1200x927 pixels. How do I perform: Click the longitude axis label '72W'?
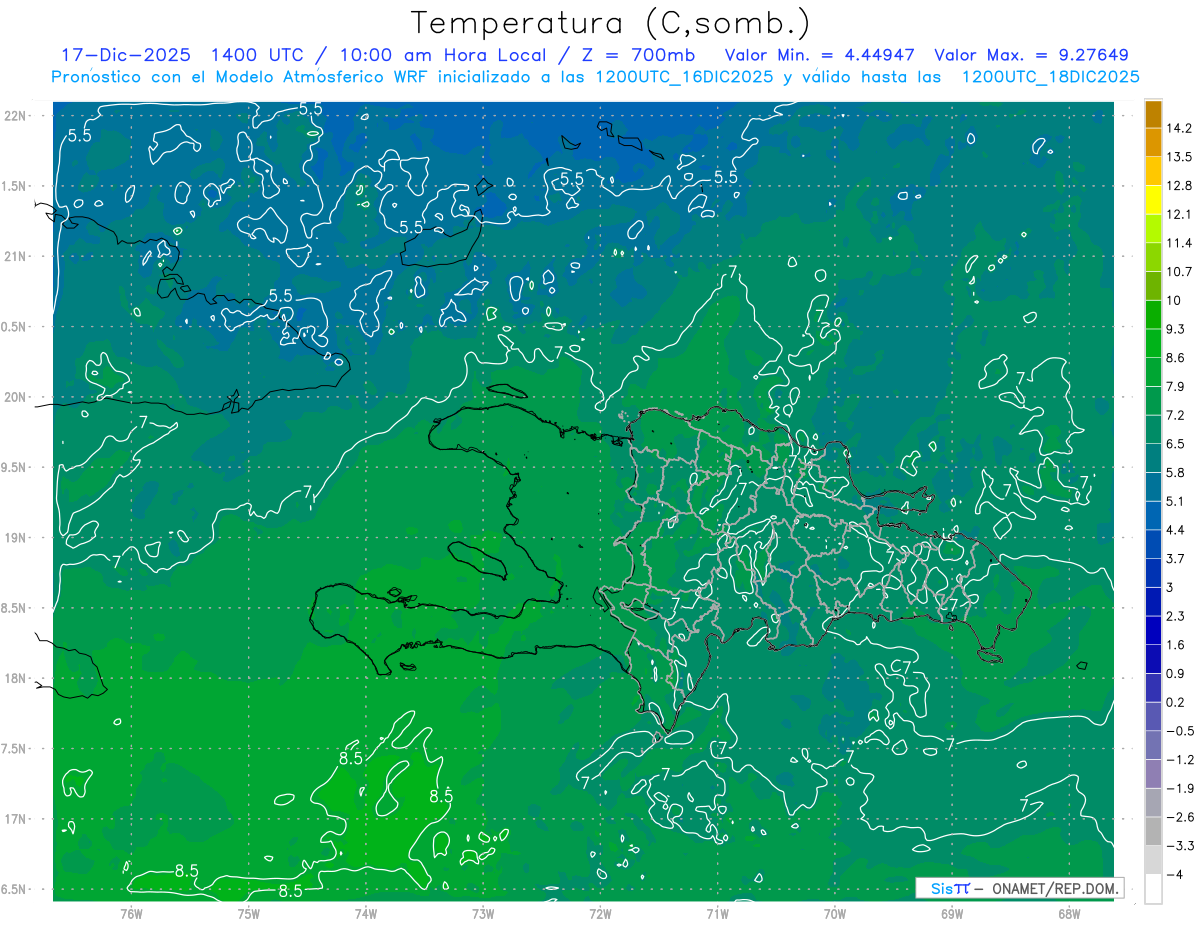coord(600,913)
